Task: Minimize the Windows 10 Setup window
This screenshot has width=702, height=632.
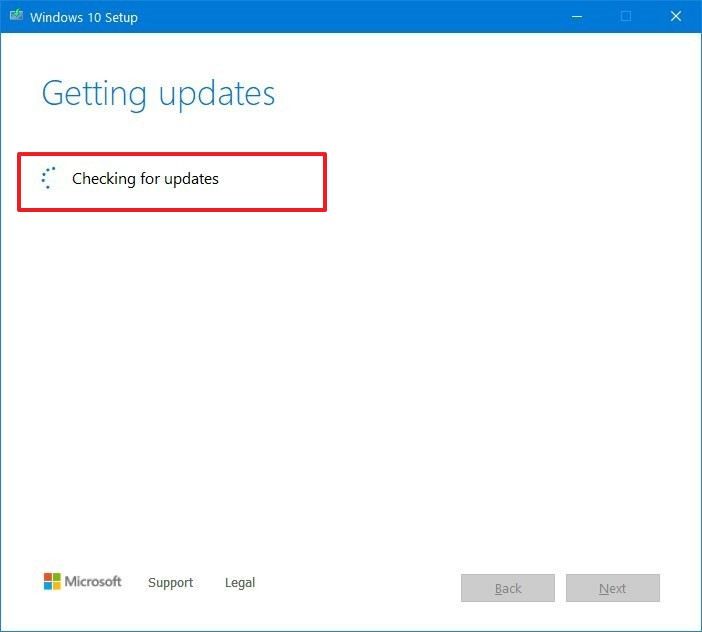Action: pyautogui.click(x=577, y=17)
